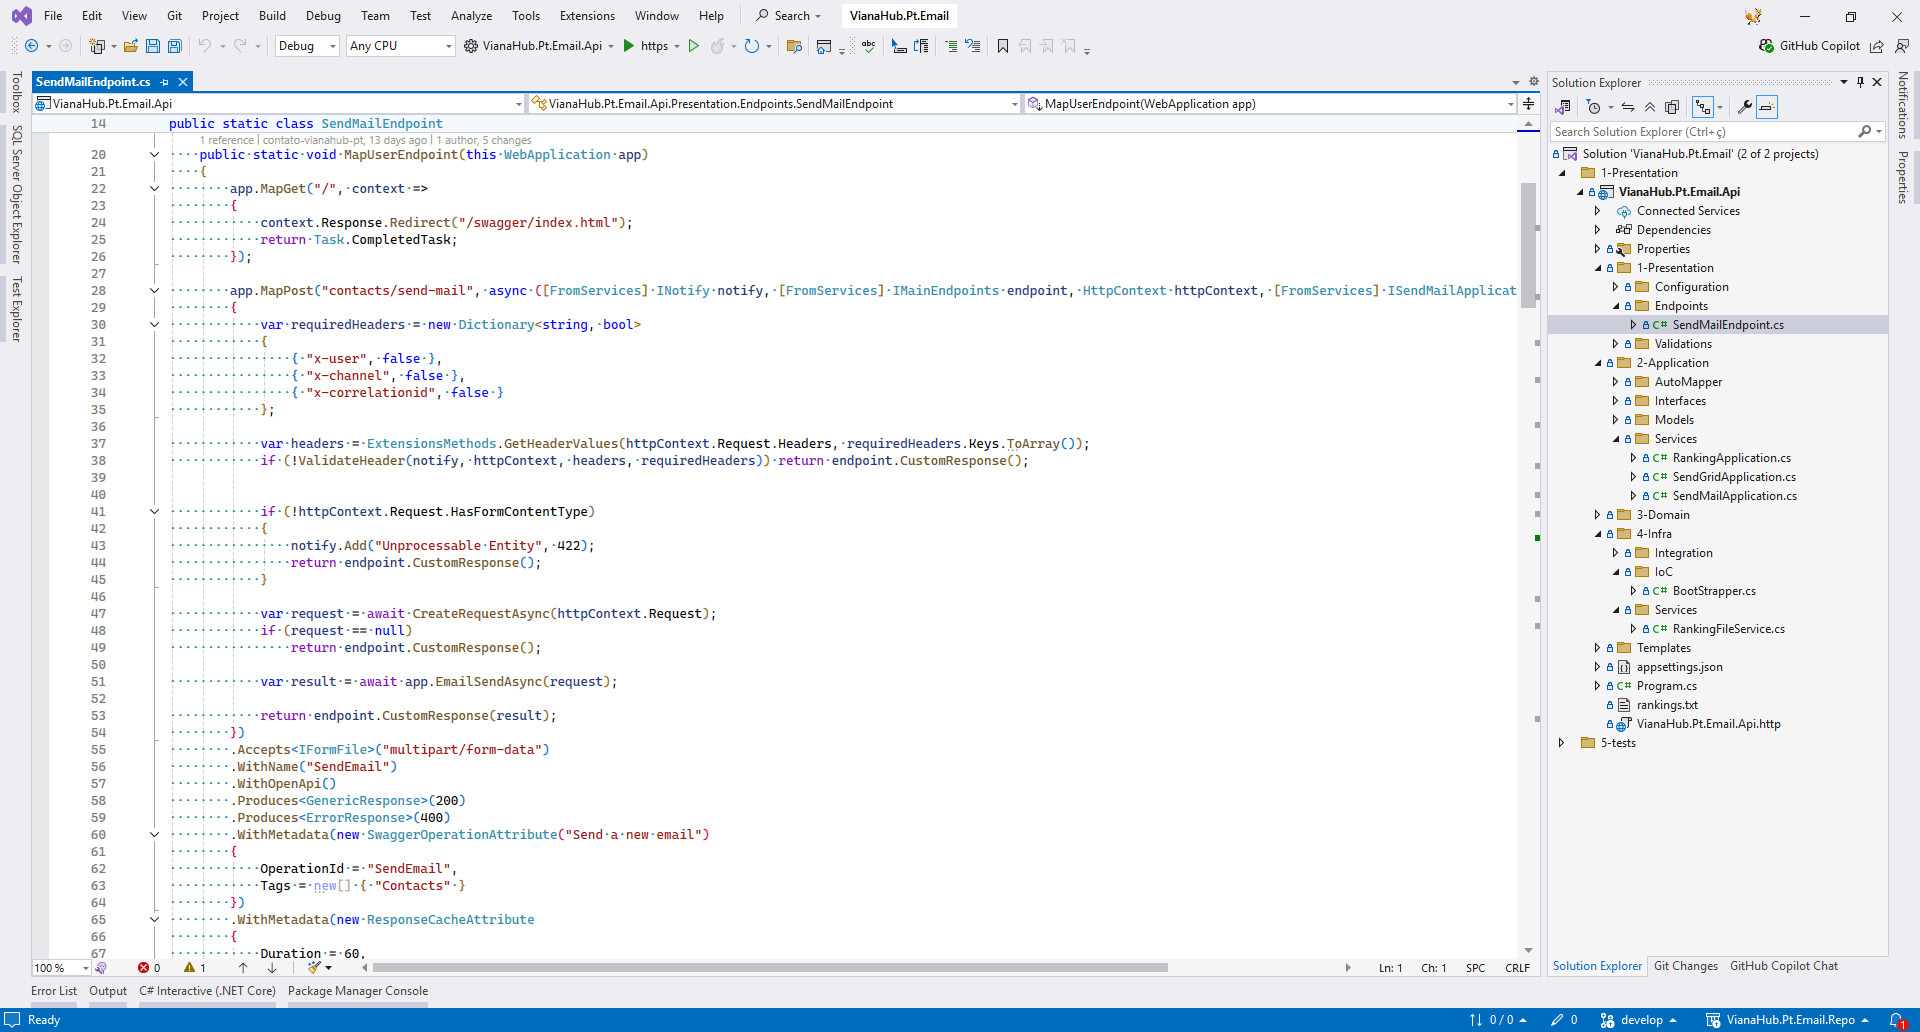
Task: Open the Debug menu
Action: point(323,16)
